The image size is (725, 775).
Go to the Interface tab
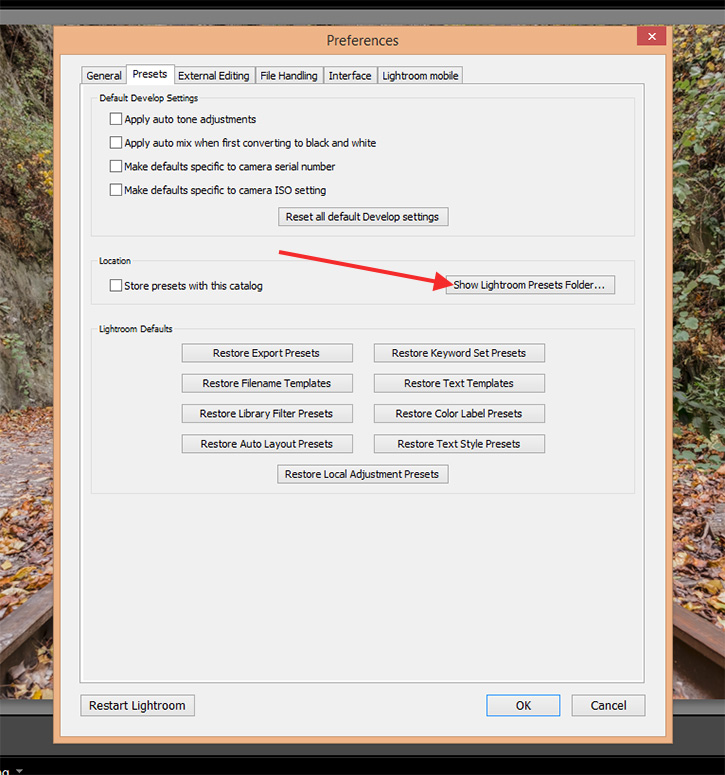click(350, 76)
